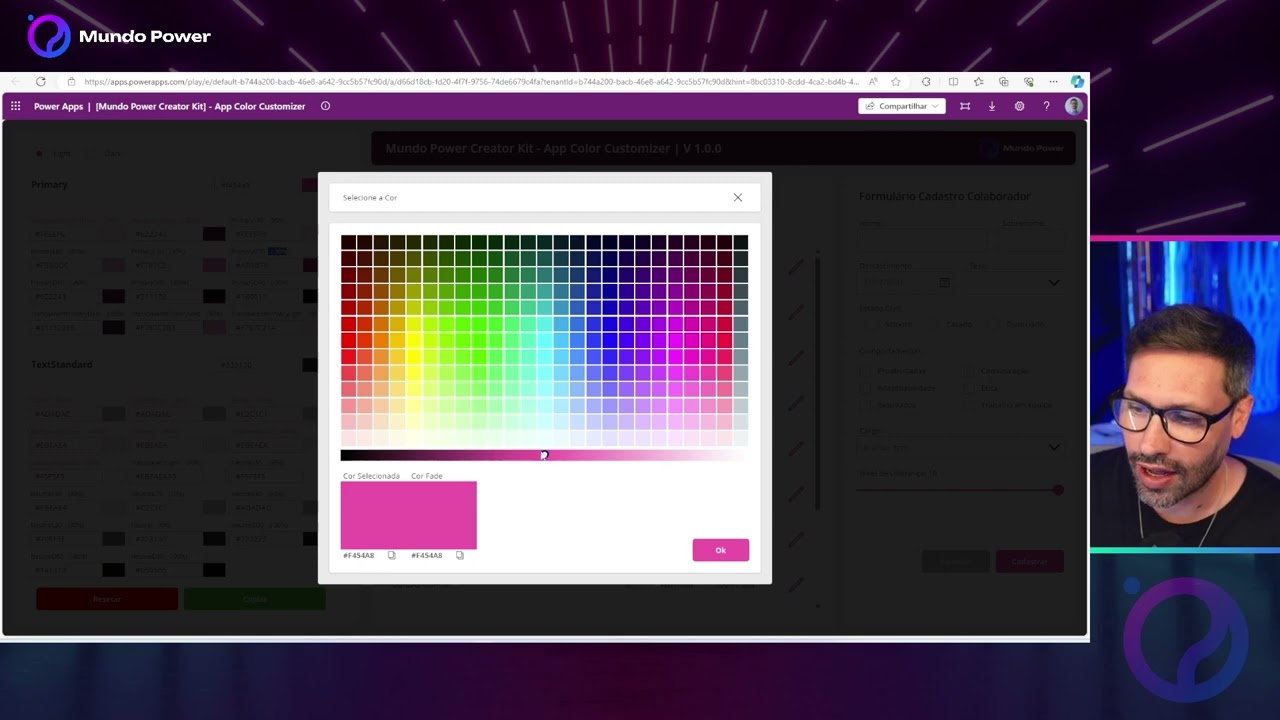
Task: Expand dimmed Sexo dropdown in background form
Action: [x=1054, y=283]
